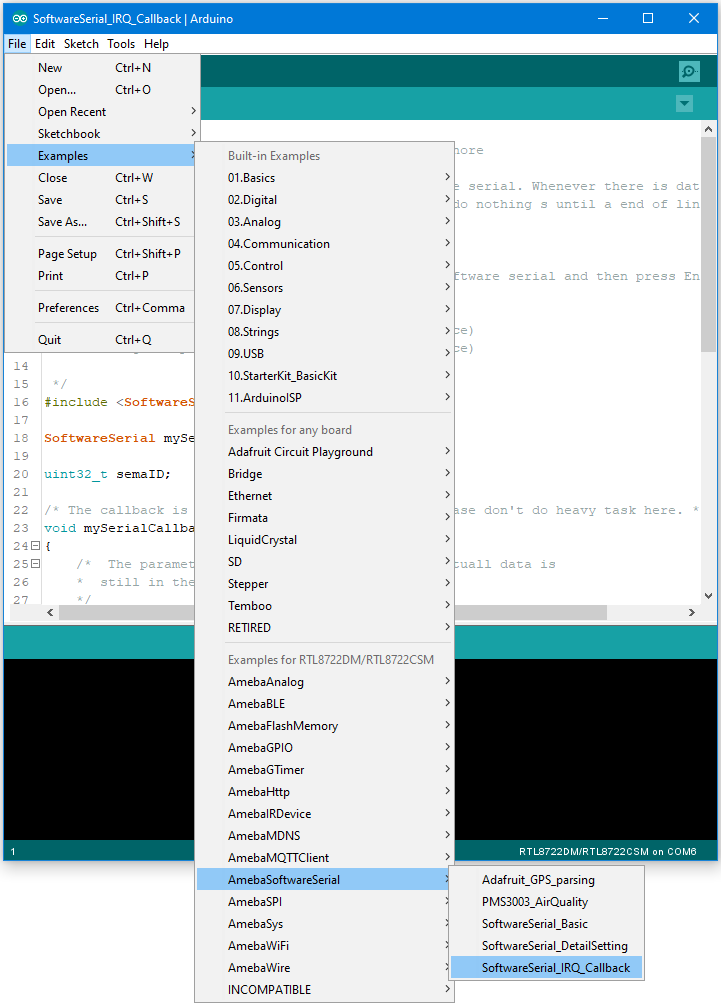Choose Close in the File menu
The height and width of the screenshot is (1006, 721).
(x=103, y=178)
